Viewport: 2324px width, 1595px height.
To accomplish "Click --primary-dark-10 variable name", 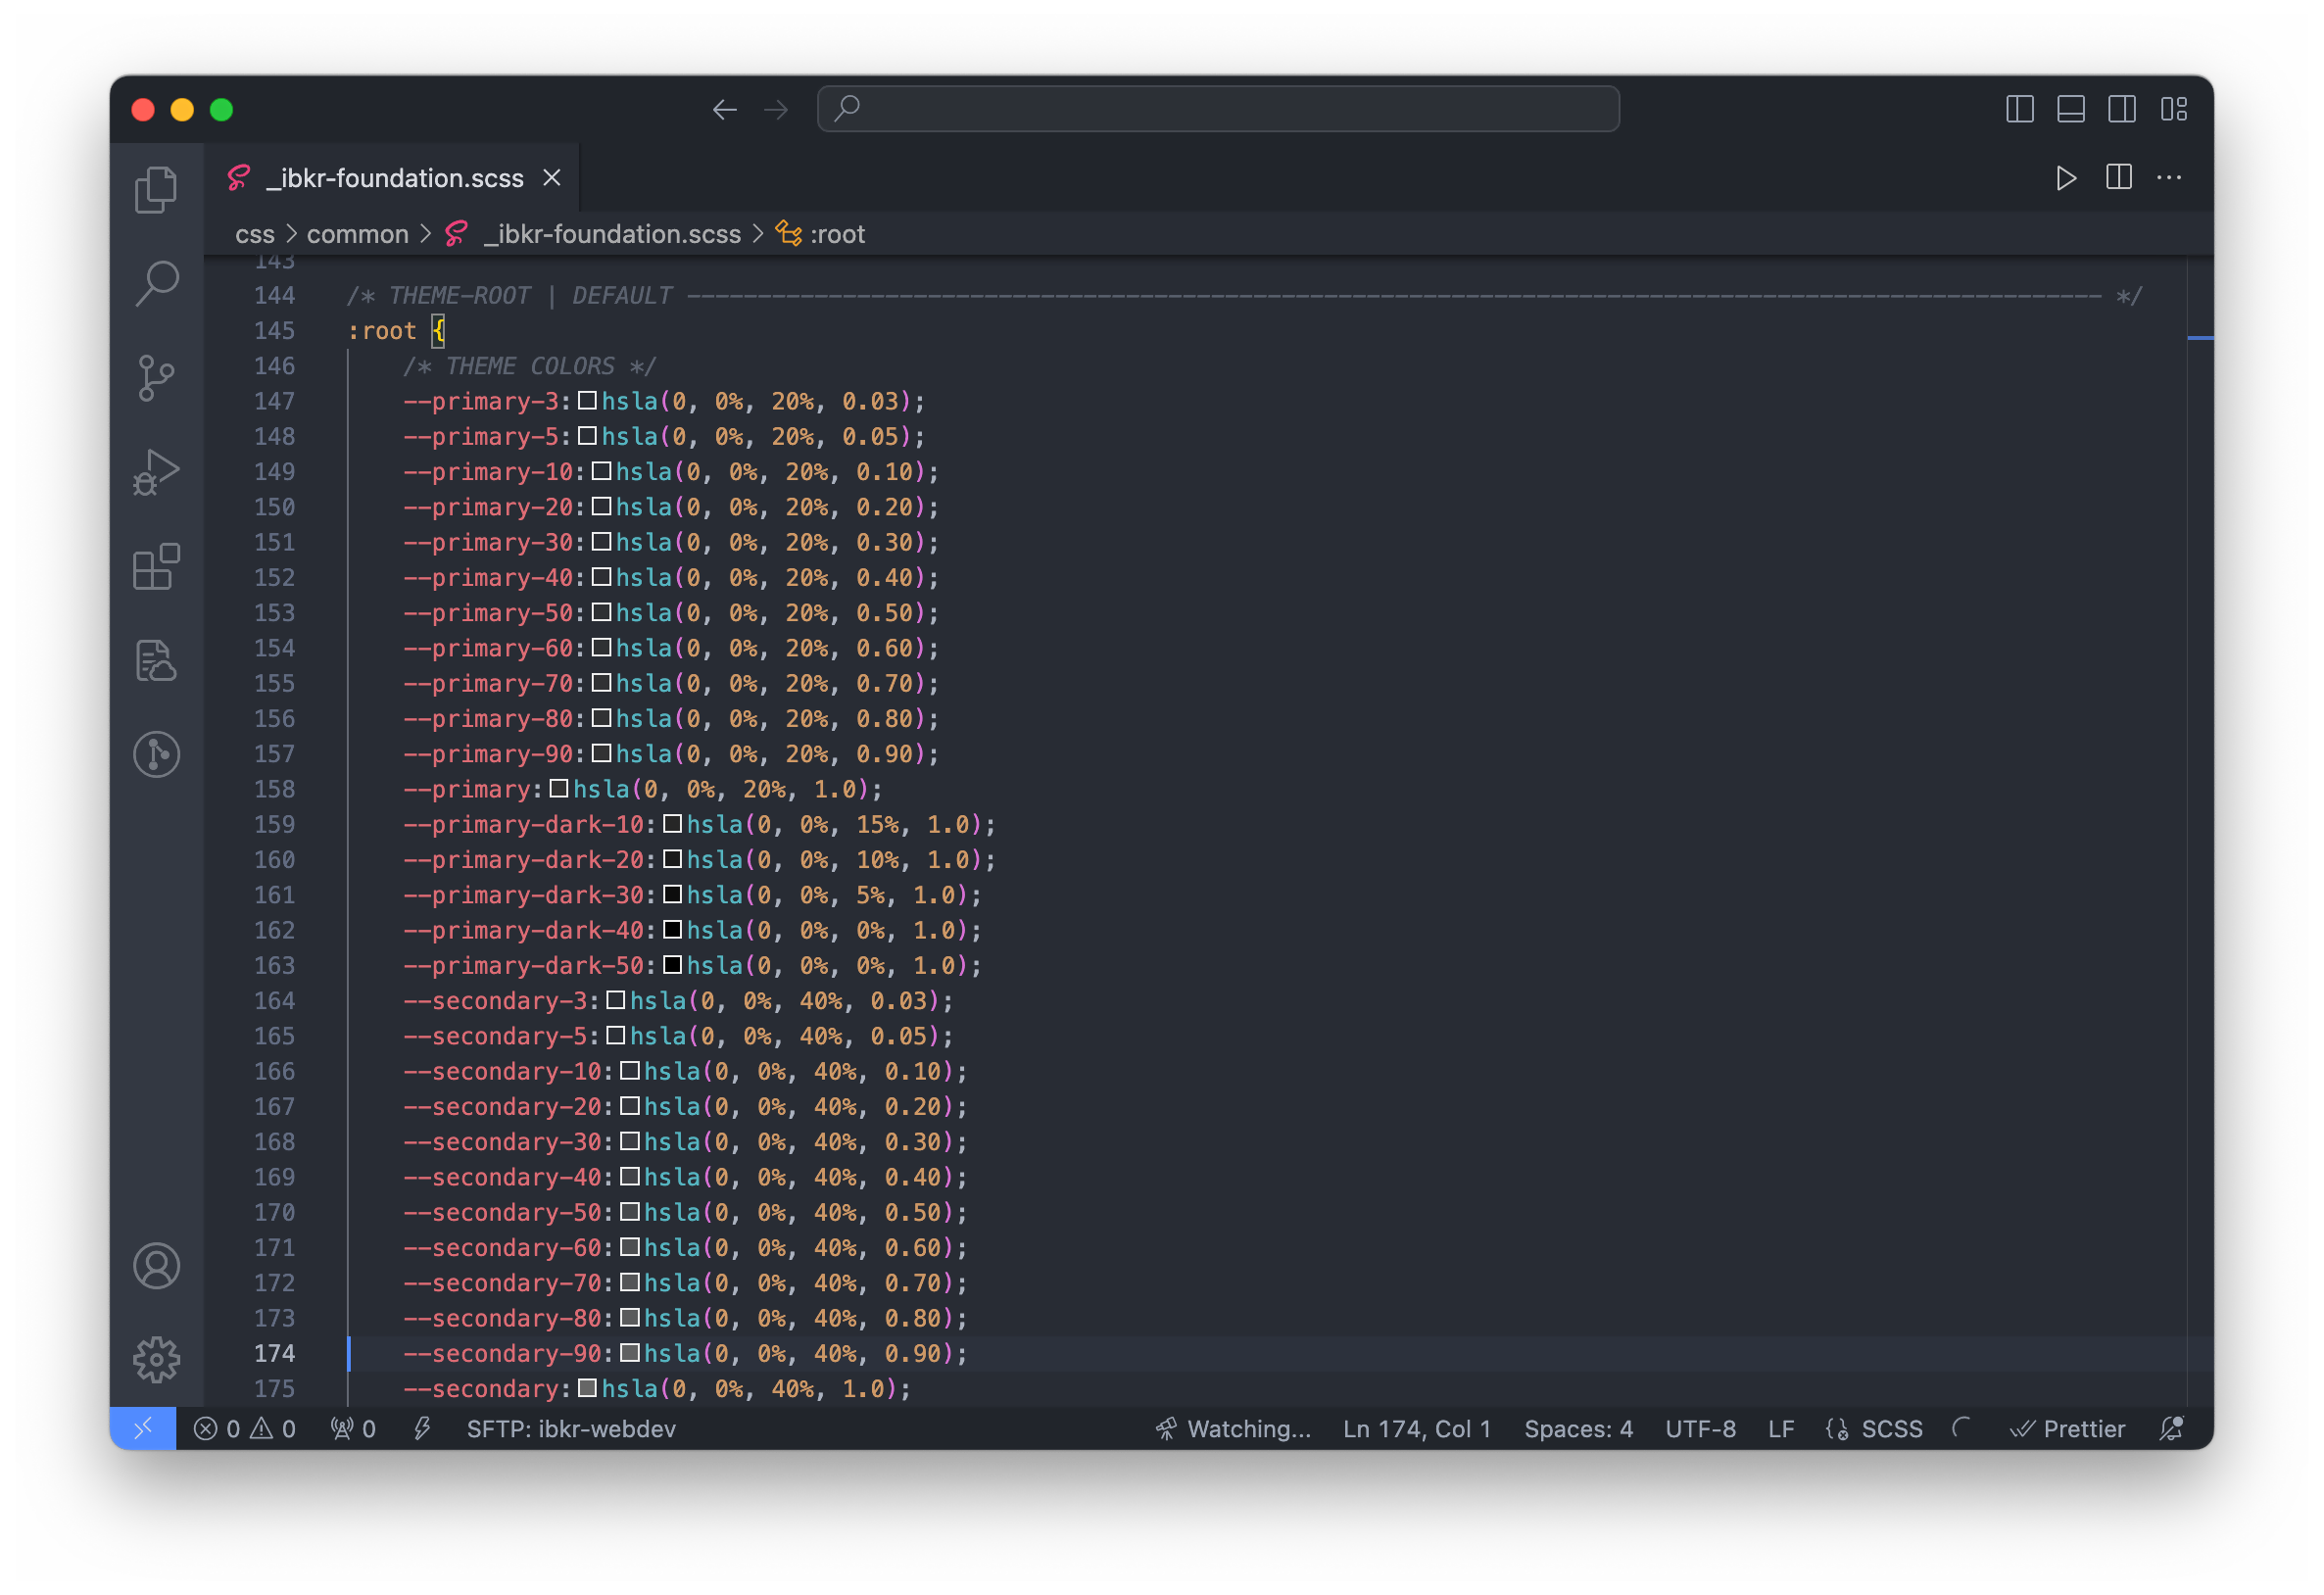I will pos(524,825).
